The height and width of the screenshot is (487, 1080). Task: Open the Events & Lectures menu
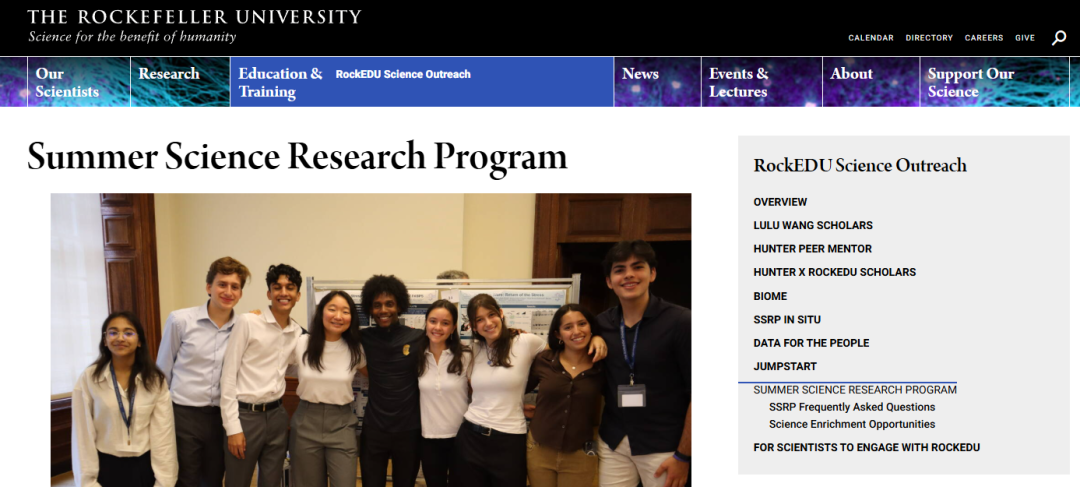coord(762,82)
